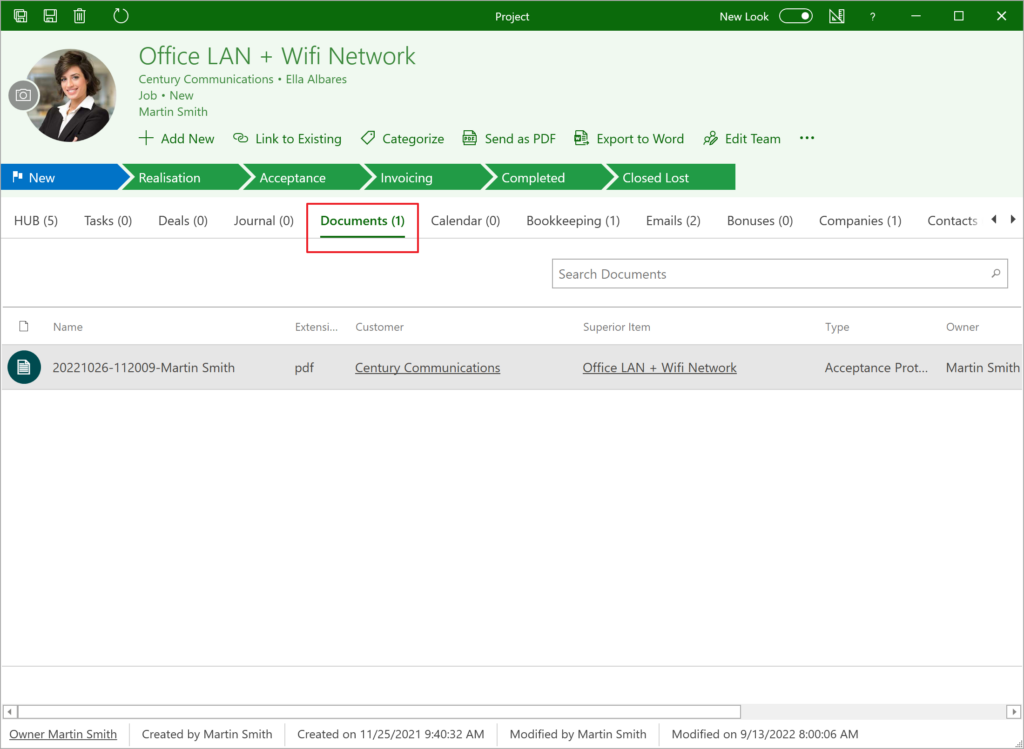Sort by the Customer column header
Image resolution: width=1024 pixels, height=749 pixels.
[379, 327]
